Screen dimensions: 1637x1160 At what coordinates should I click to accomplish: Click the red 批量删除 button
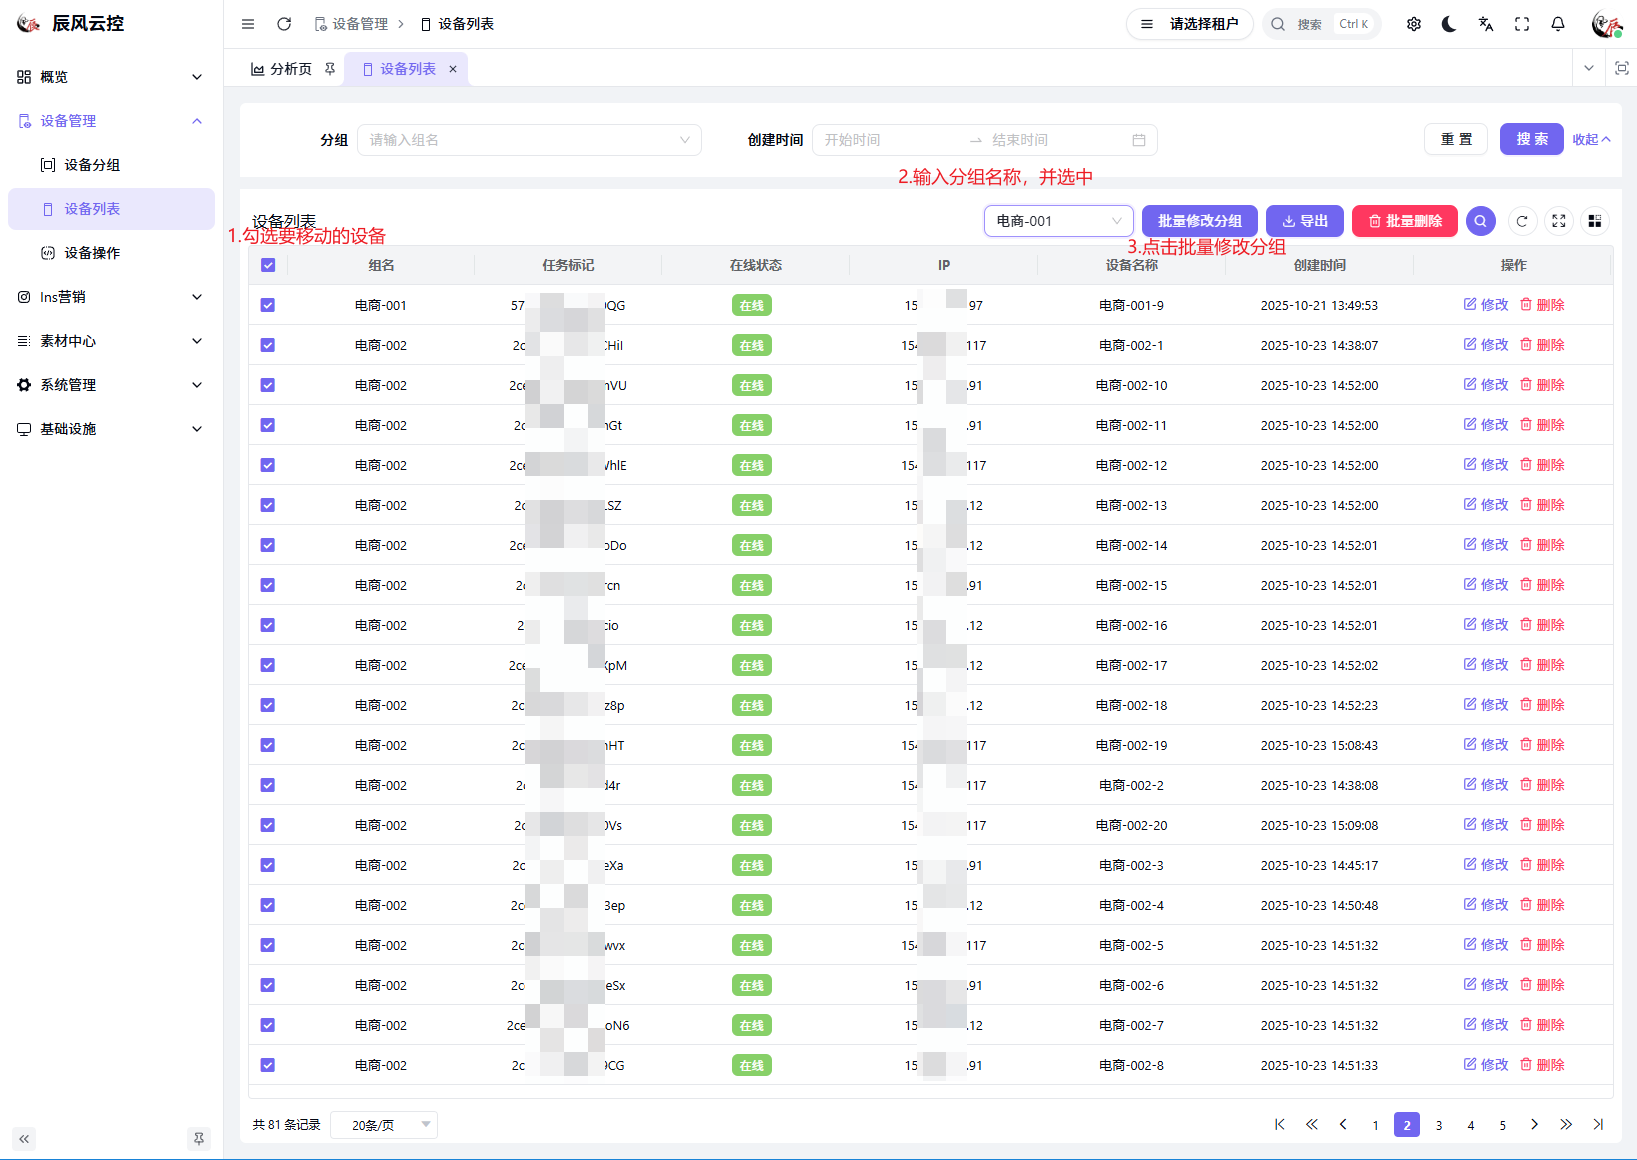click(x=1404, y=221)
